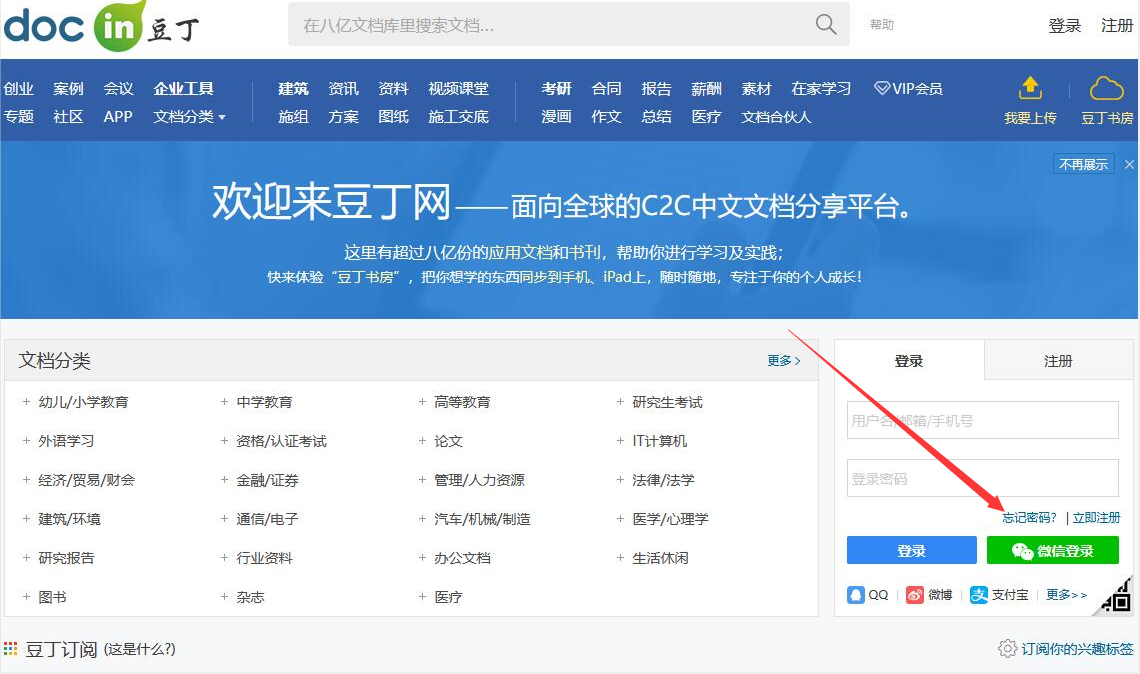
Task: Open the 金融/证券 category
Action: [268, 480]
